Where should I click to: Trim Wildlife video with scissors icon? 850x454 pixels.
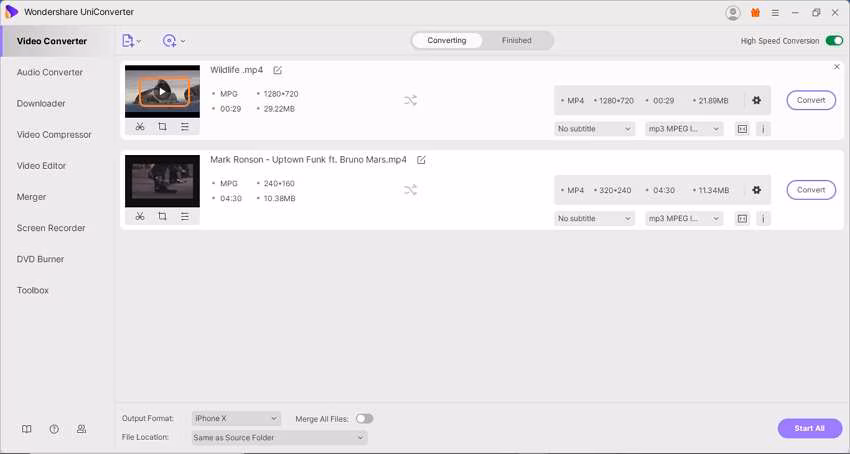(140, 126)
